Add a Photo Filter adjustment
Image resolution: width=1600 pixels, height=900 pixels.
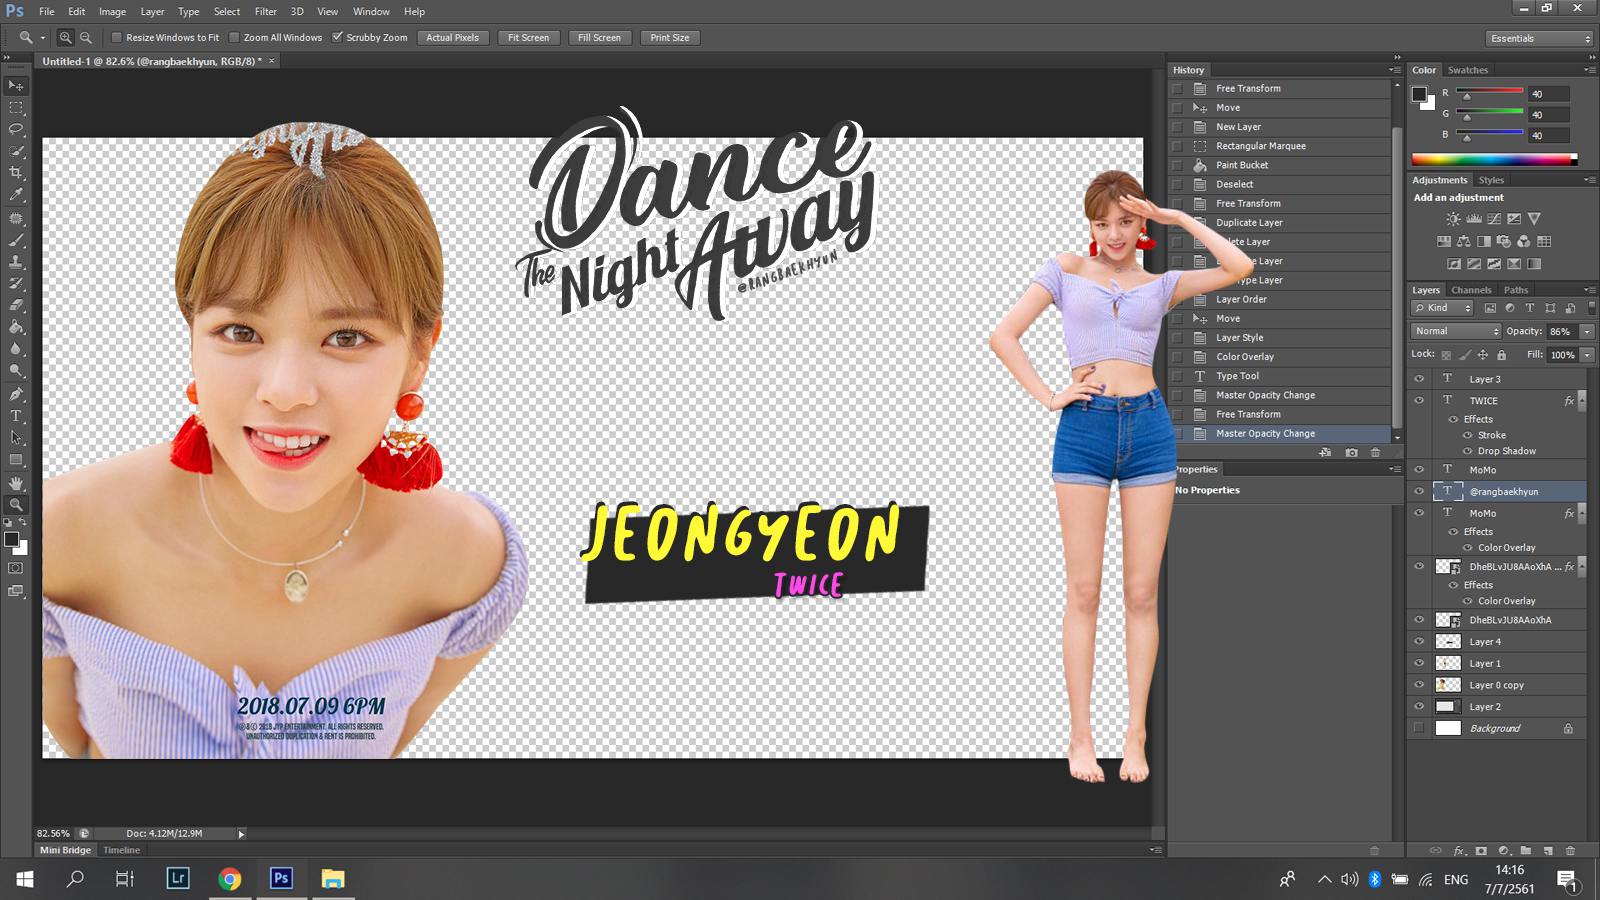(x=1503, y=241)
